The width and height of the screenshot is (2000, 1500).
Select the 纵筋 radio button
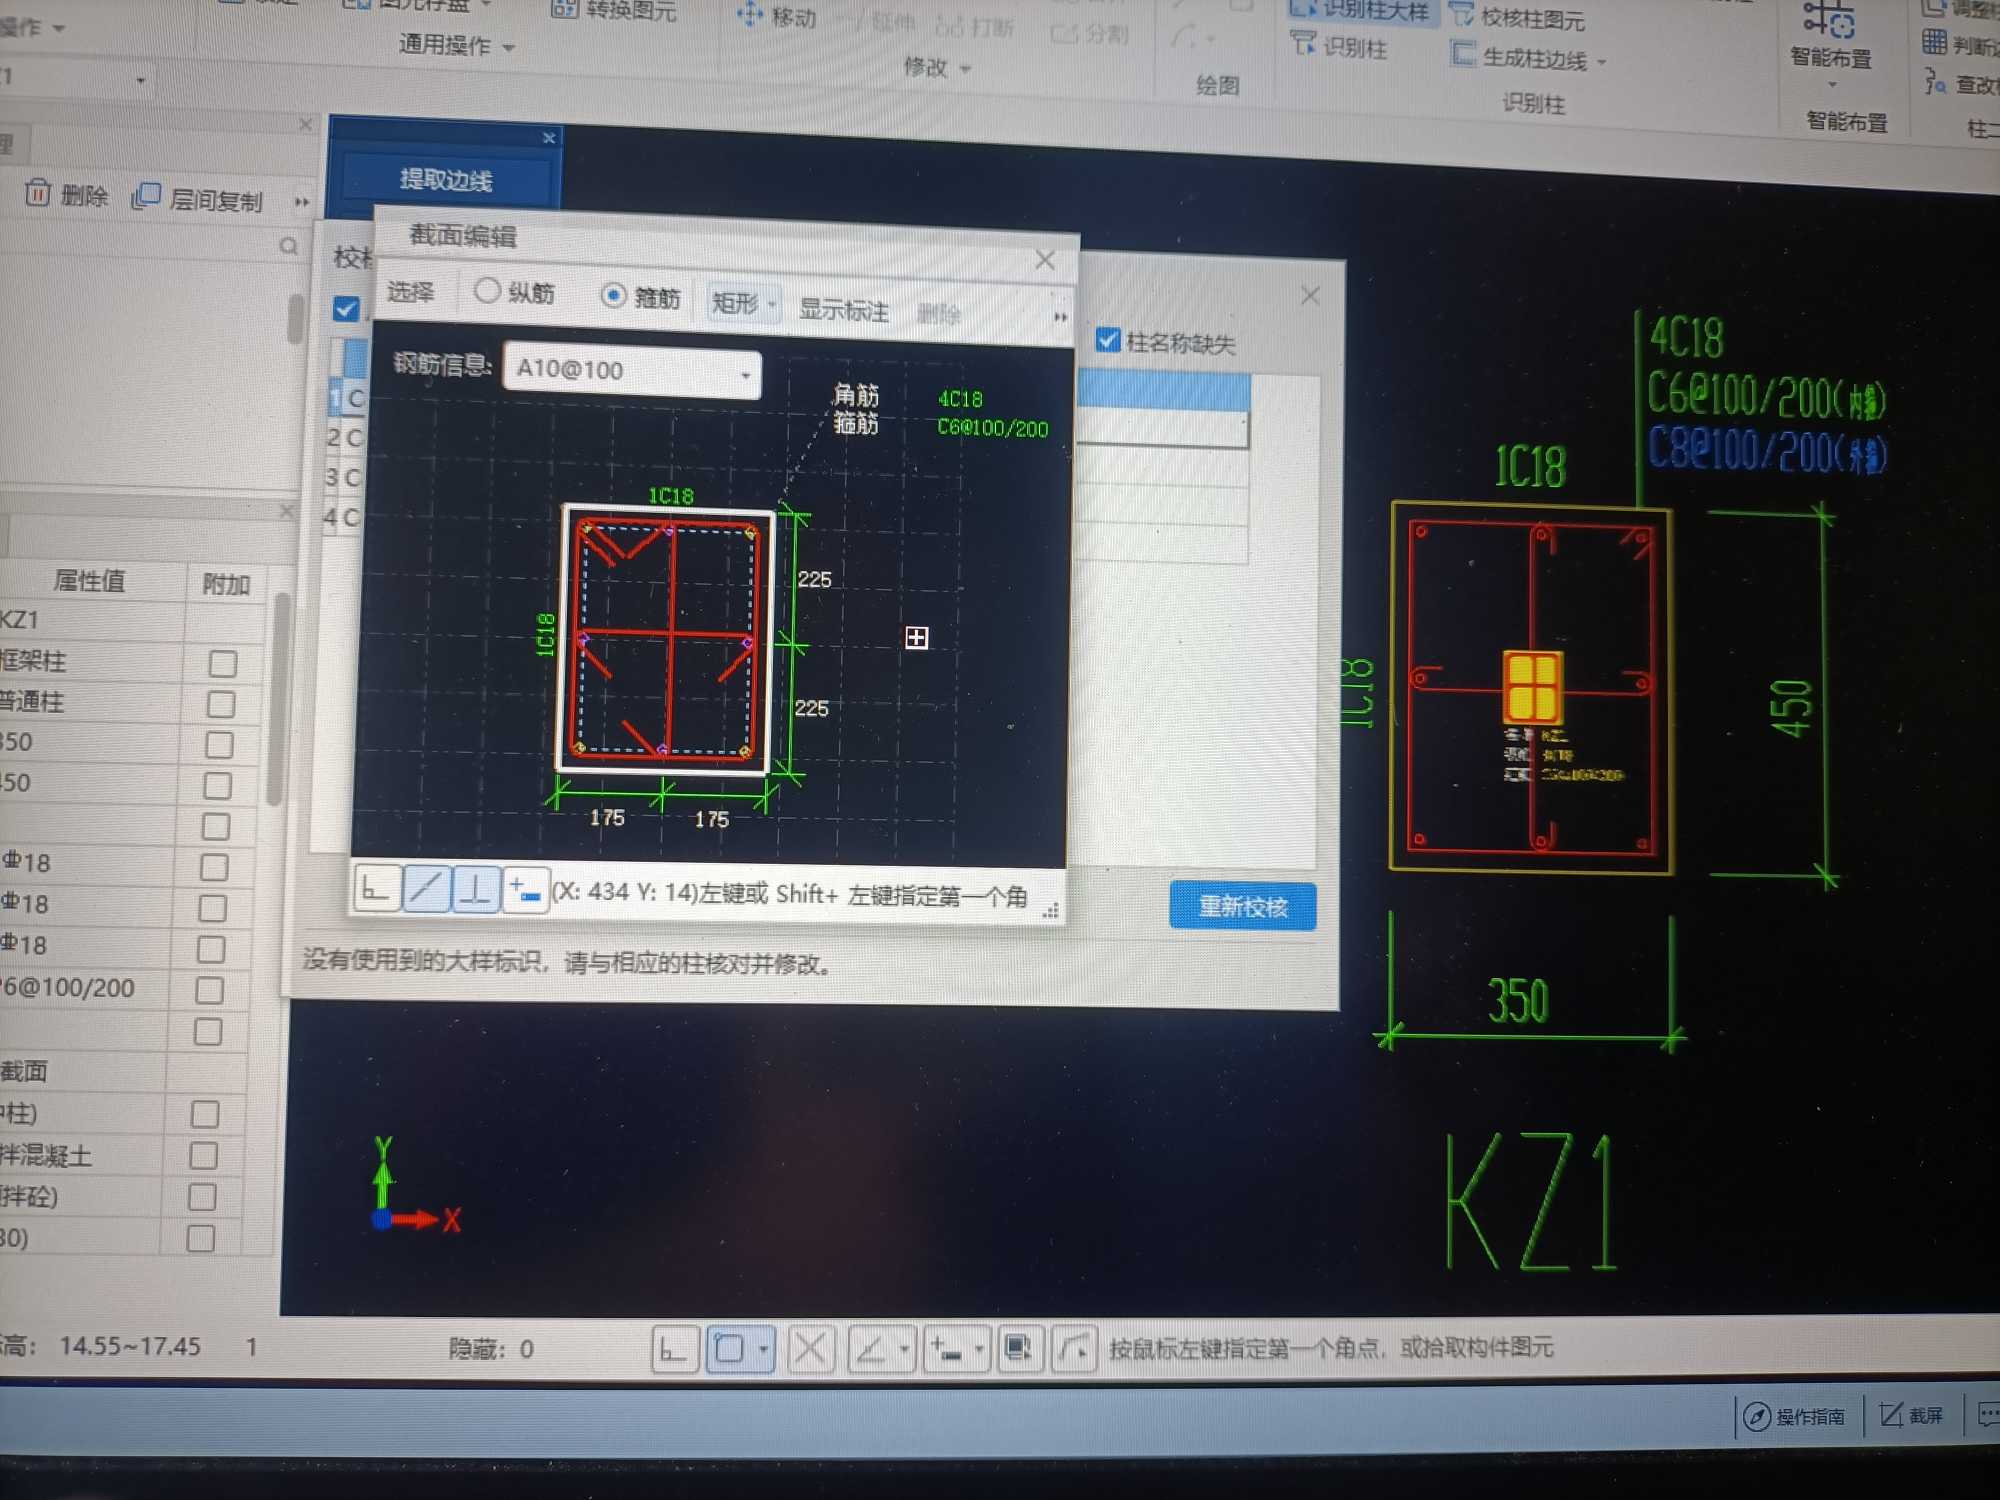click(487, 291)
